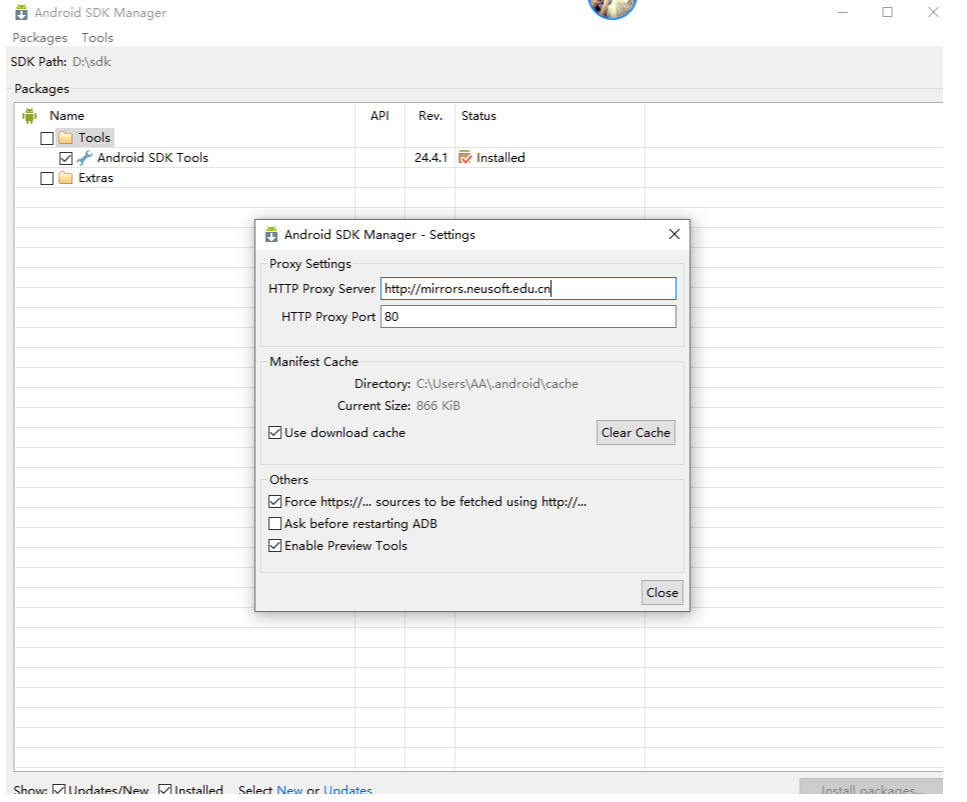The height and width of the screenshot is (802, 967).
Task: Uncheck the Android SDK Tools checkbox
Action: tap(66, 159)
